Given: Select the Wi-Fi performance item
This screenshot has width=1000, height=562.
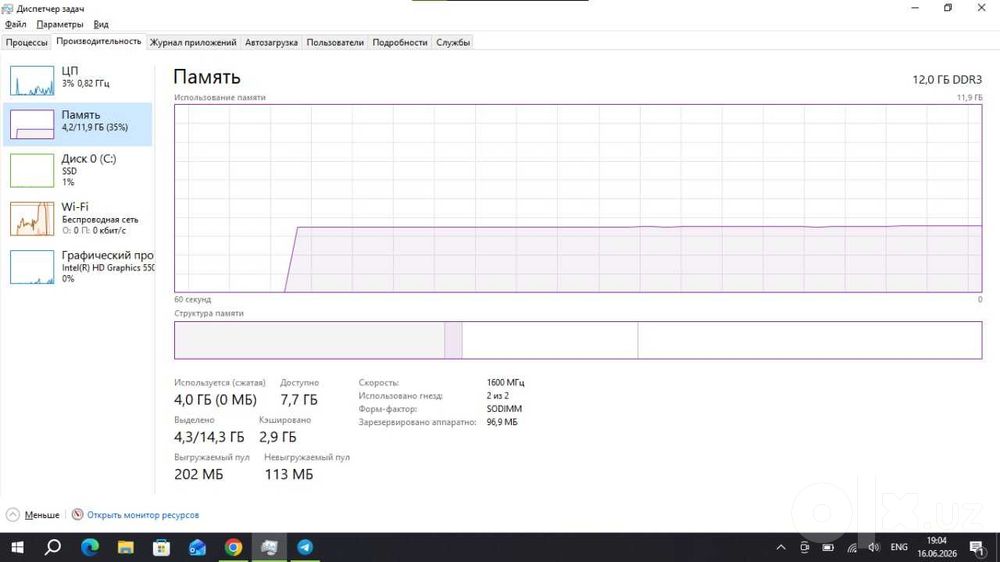Looking at the screenshot, I should pyautogui.click(x=78, y=219).
